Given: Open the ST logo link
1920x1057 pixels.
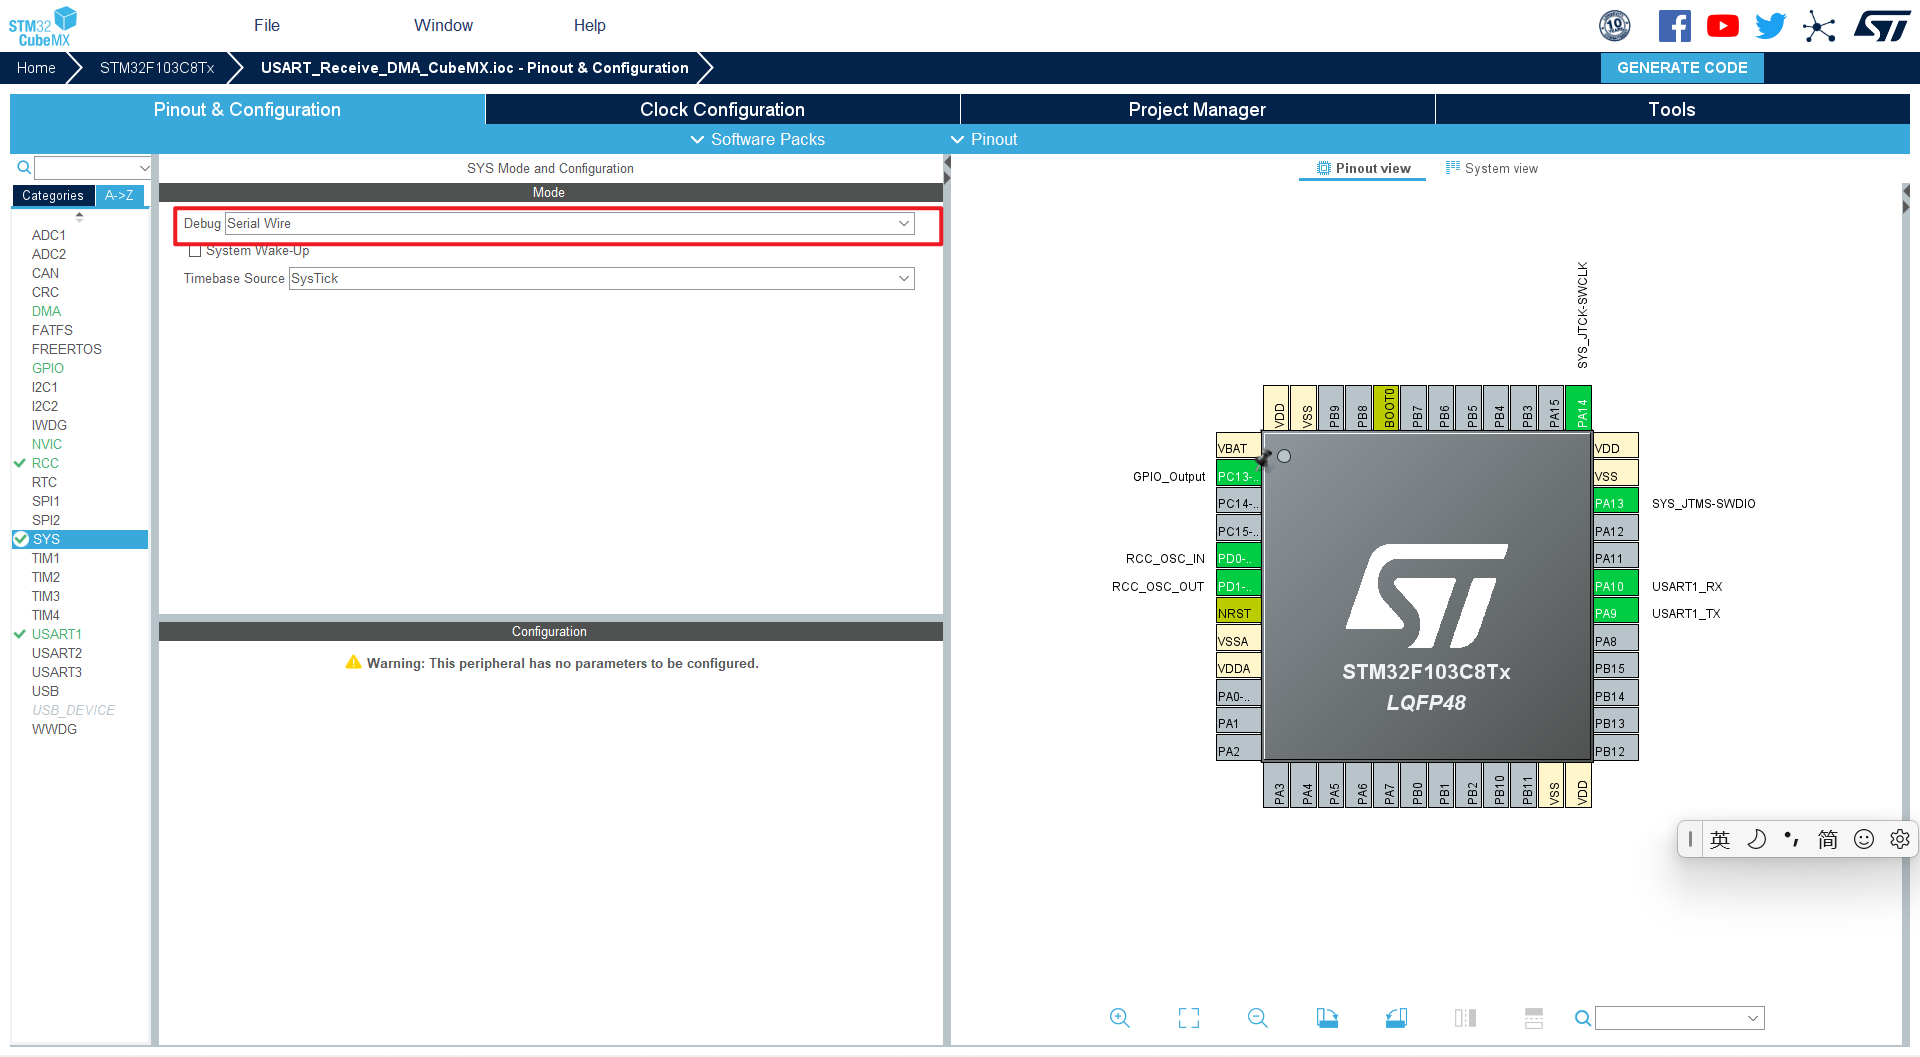Looking at the screenshot, I should [x=1882, y=26].
